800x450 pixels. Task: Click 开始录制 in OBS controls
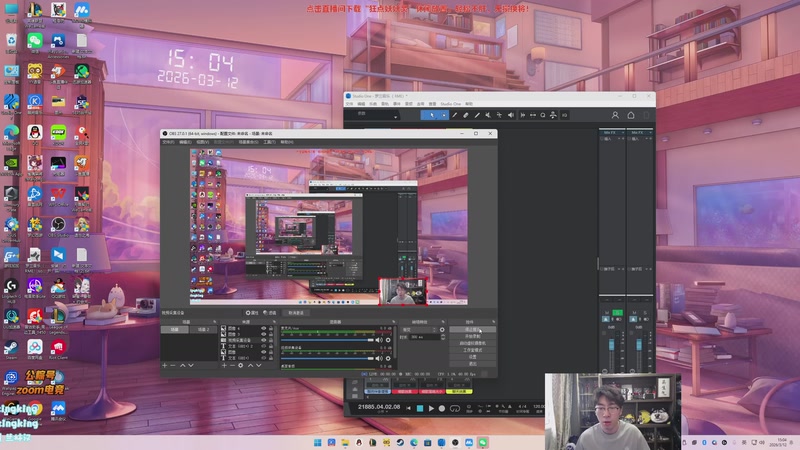pos(470,336)
